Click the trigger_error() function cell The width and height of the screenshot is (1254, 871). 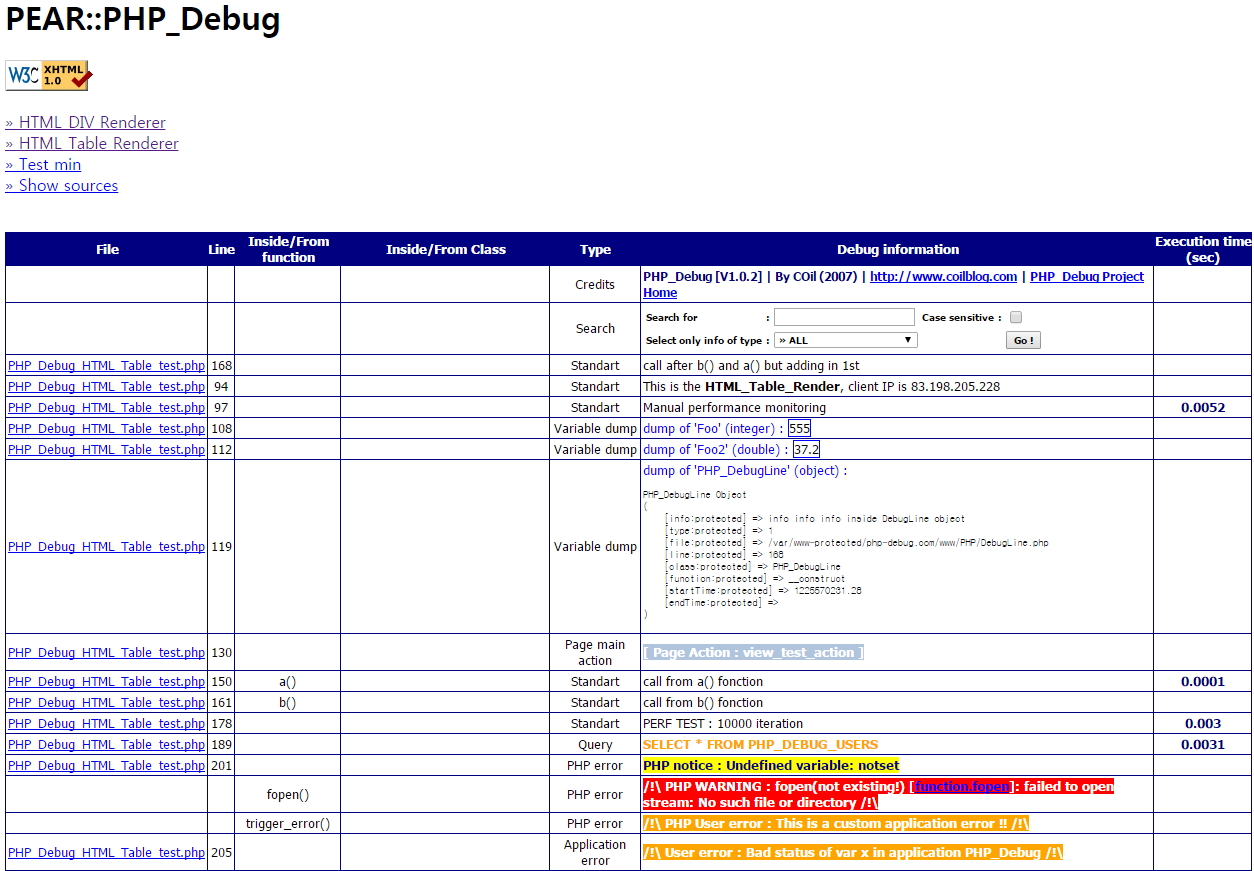pos(288,824)
